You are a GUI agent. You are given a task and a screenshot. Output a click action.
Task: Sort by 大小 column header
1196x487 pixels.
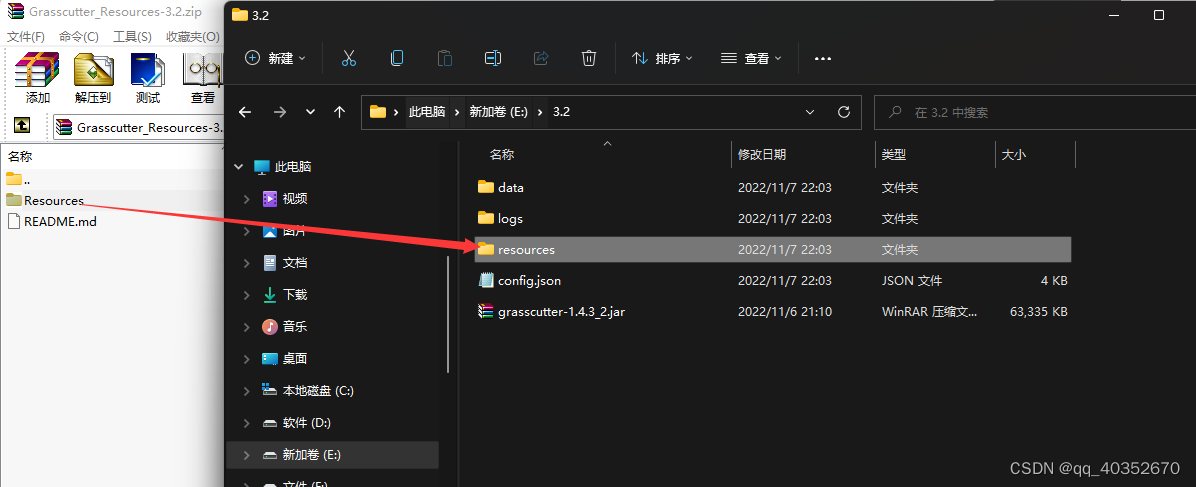[x=1014, y=155]
